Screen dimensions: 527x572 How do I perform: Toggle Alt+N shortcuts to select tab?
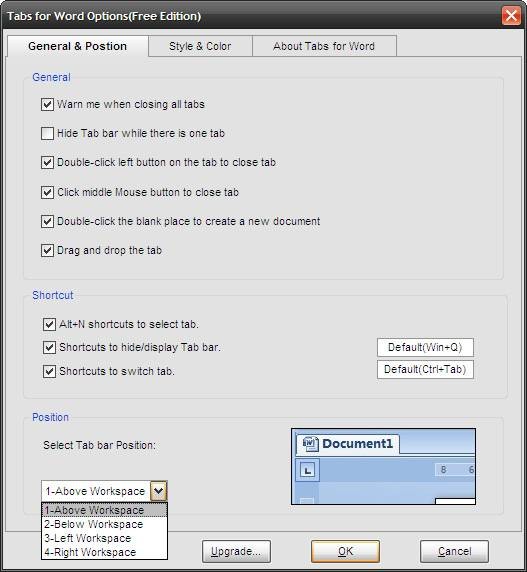coord(49,324)
